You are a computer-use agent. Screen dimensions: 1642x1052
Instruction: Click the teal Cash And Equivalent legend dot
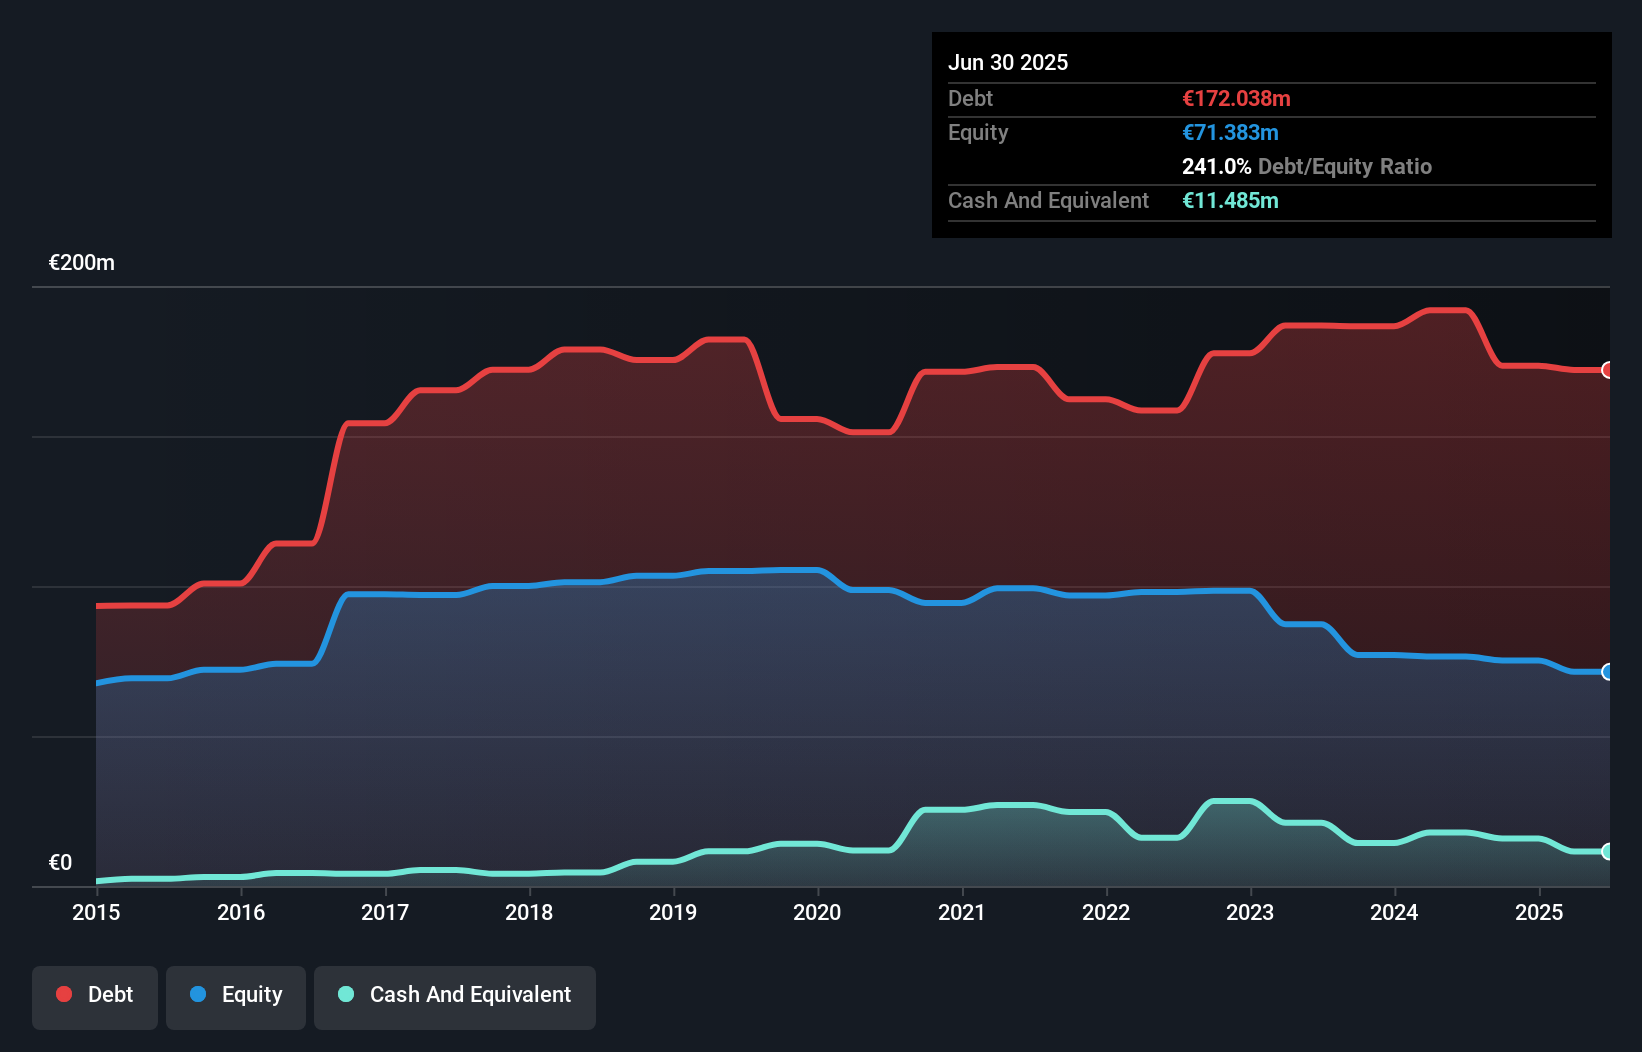pyautogui.click(x=346, y=994)
